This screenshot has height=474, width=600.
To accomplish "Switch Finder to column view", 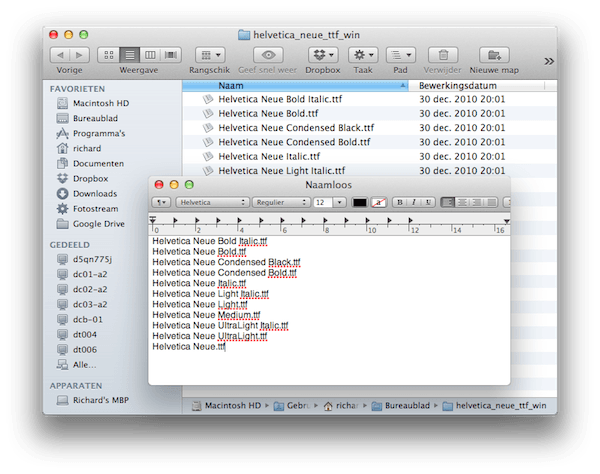I will pos(150,55).
